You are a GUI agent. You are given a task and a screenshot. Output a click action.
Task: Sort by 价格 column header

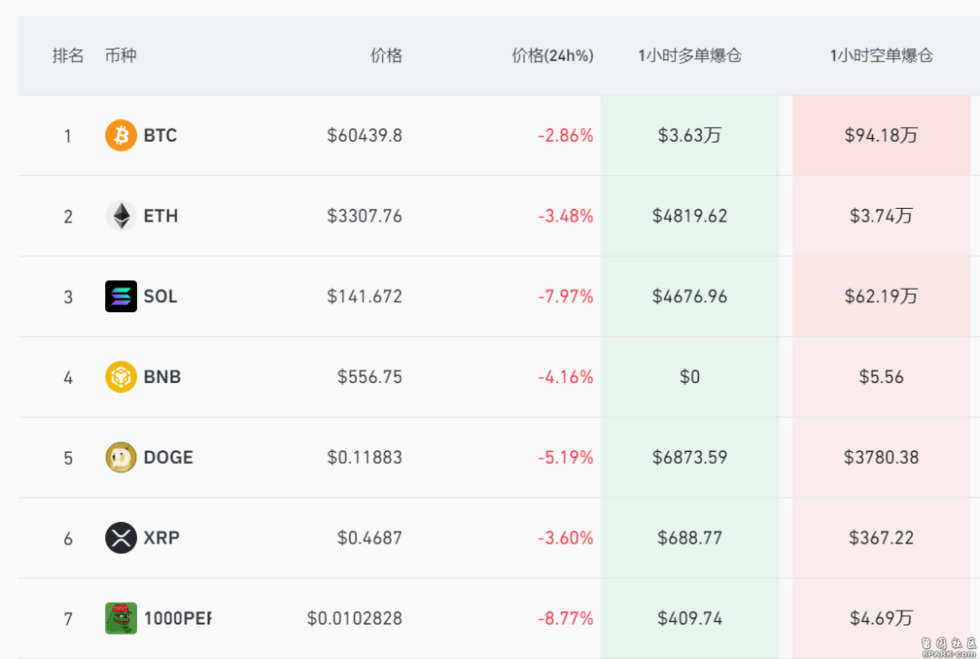pyautogui.click(x=386, y=56)
